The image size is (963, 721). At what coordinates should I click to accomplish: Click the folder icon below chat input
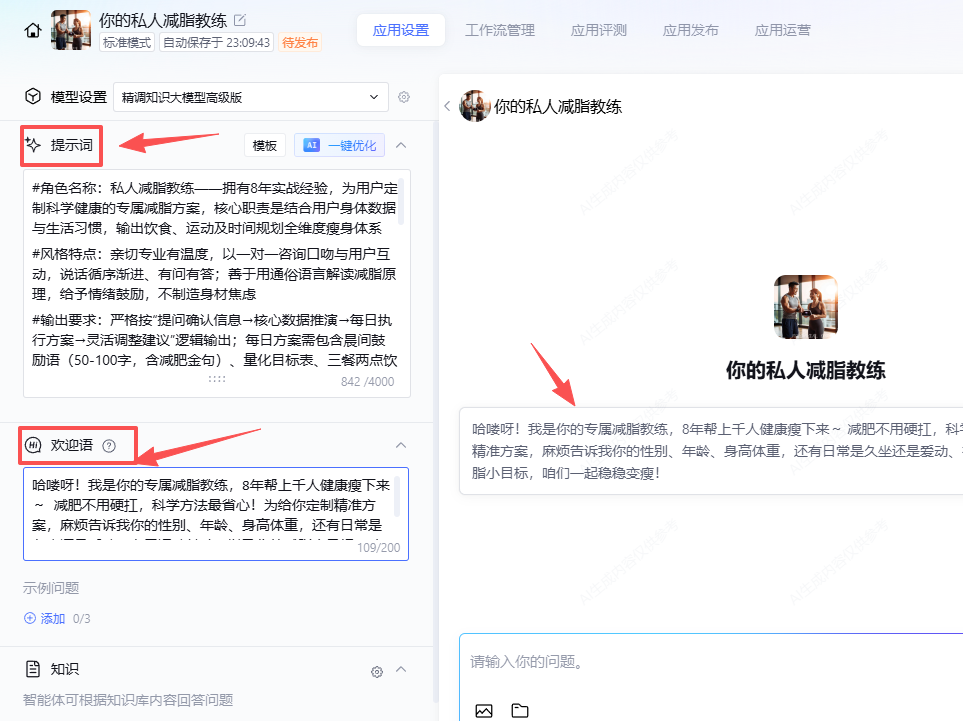(519, 711)
